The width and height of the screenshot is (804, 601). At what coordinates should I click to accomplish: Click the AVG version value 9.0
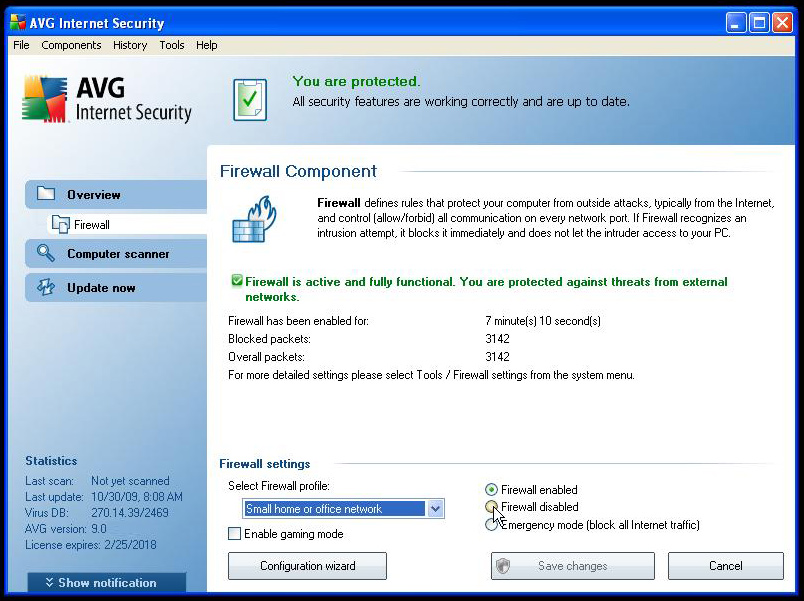(x=99, y=528)
